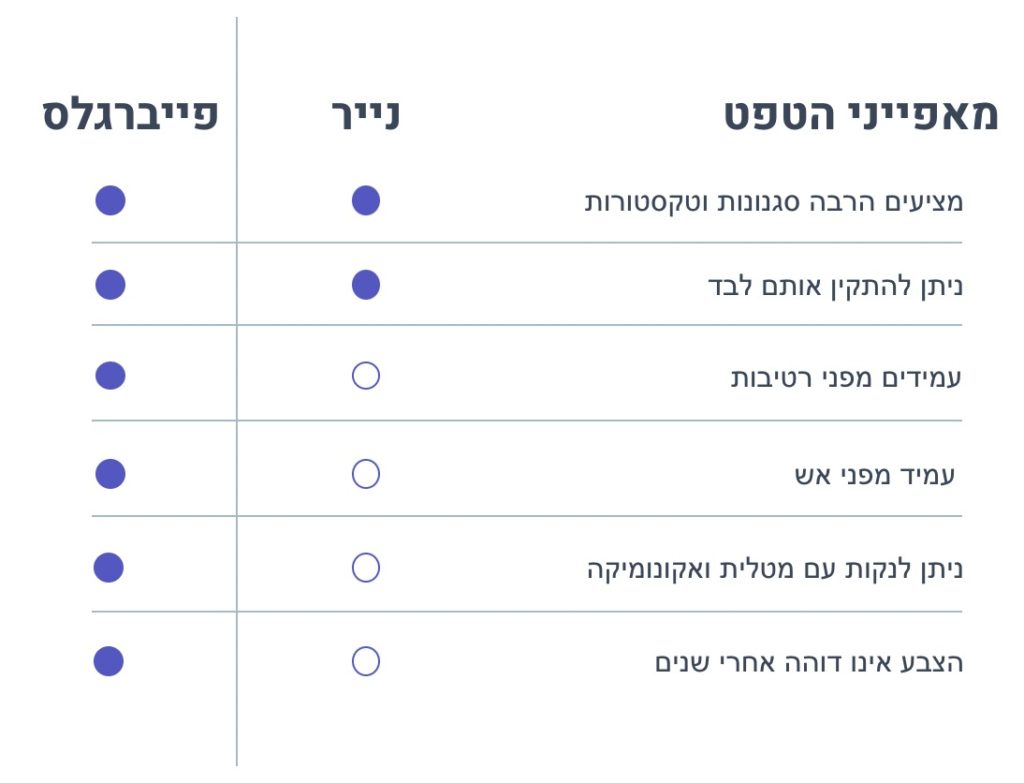Click filled dot for פייברגלס in מטלית ואקונומיקה row
1024x783 pixels.
[x=109, y=568]
